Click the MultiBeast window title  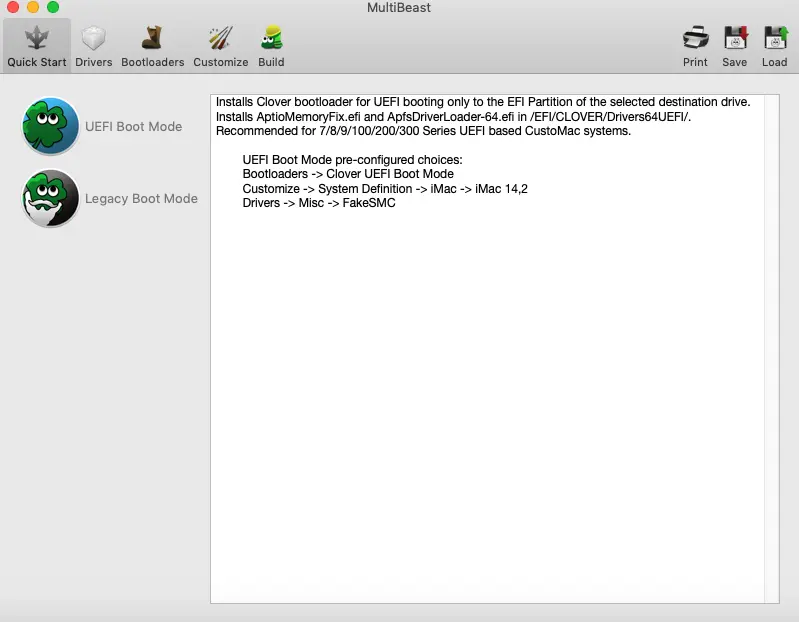click(x=399, y=8)
